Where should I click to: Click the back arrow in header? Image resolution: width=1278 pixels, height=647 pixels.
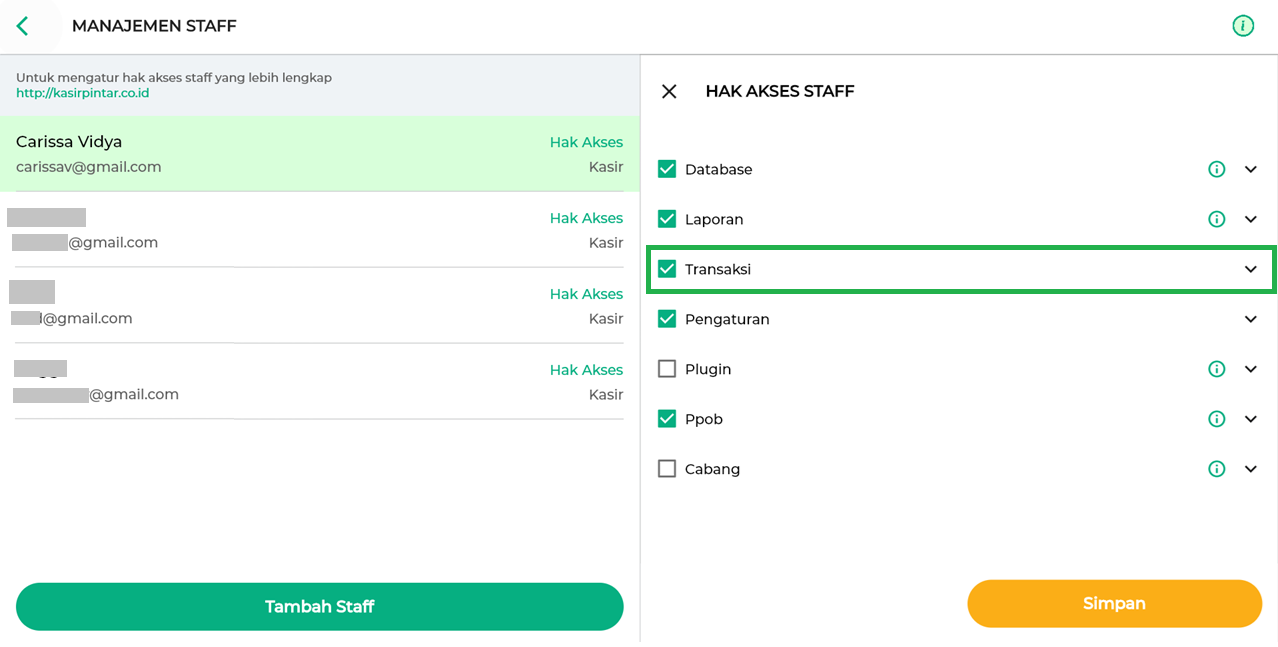23,26
